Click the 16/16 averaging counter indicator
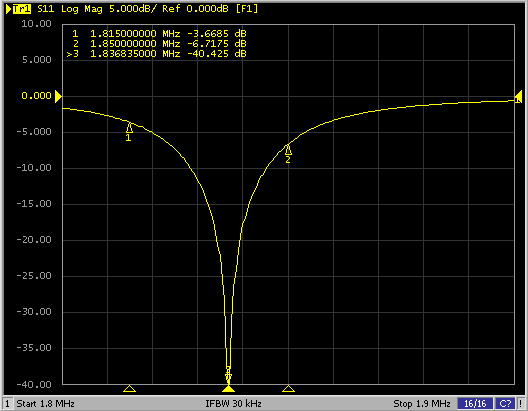Image resolution: width=528 pixels, height=411 pixels. [x=475, y=403]
